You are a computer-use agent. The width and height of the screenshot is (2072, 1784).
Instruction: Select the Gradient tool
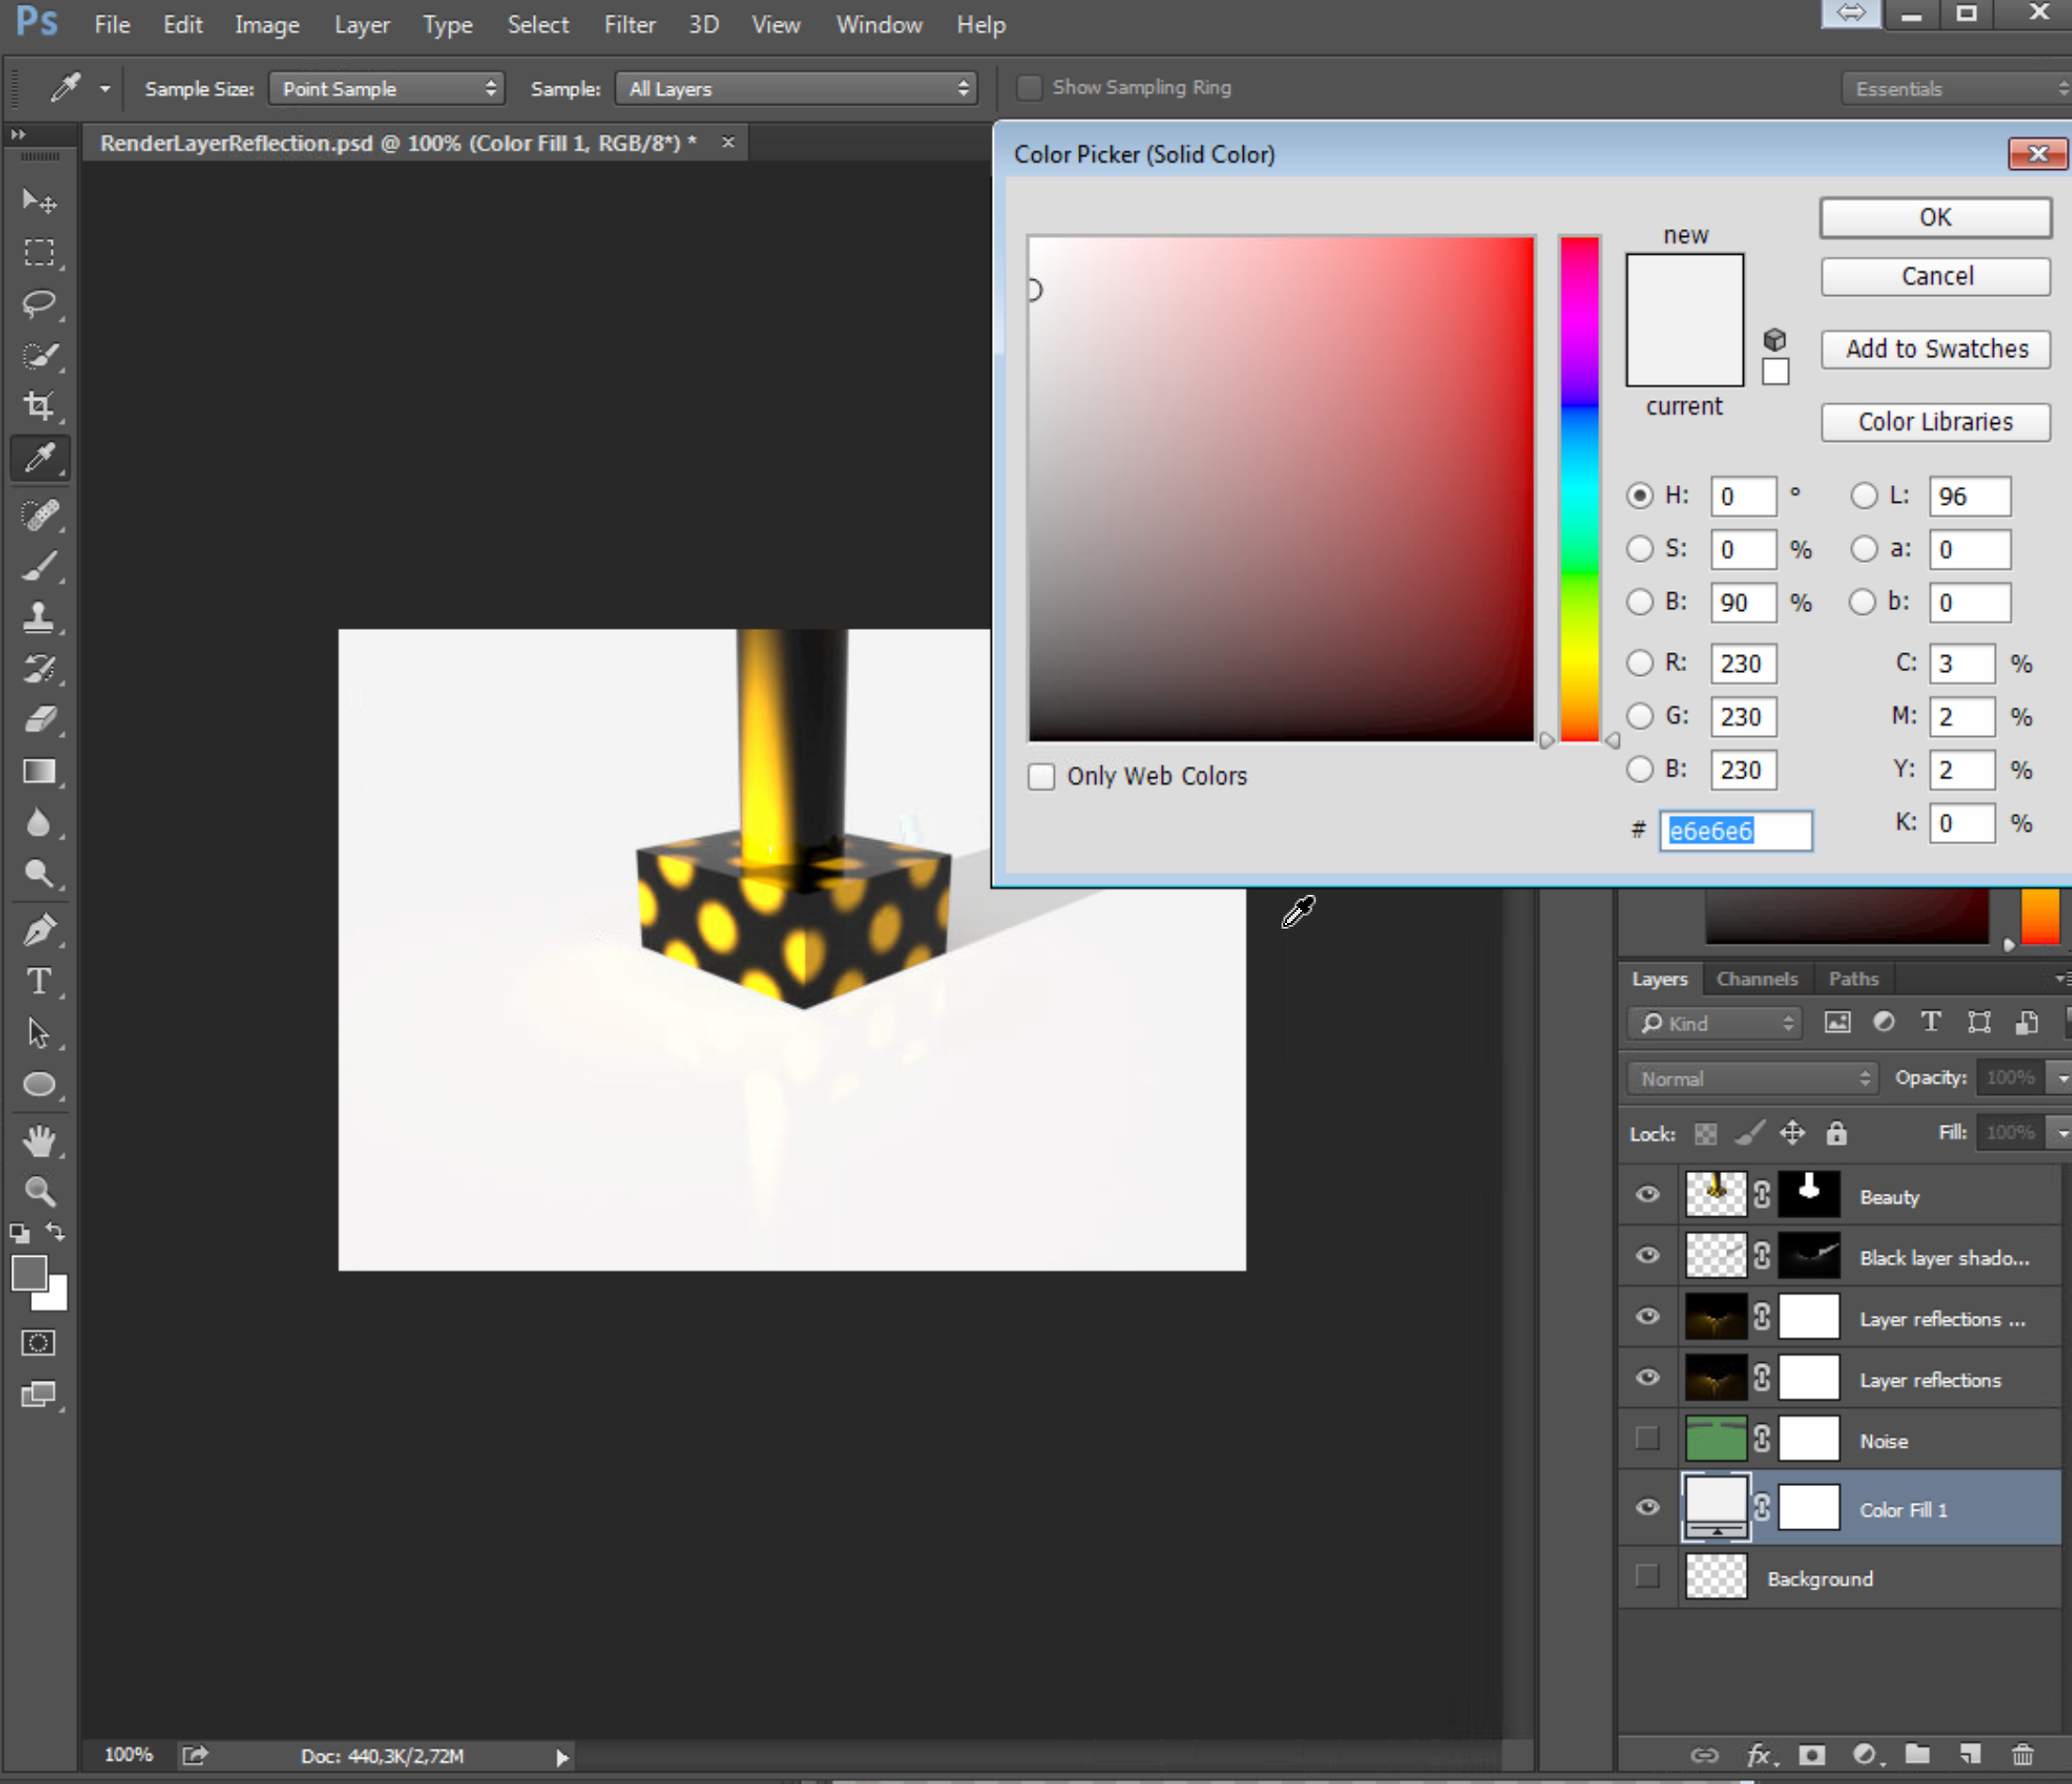tap(39, 771)
